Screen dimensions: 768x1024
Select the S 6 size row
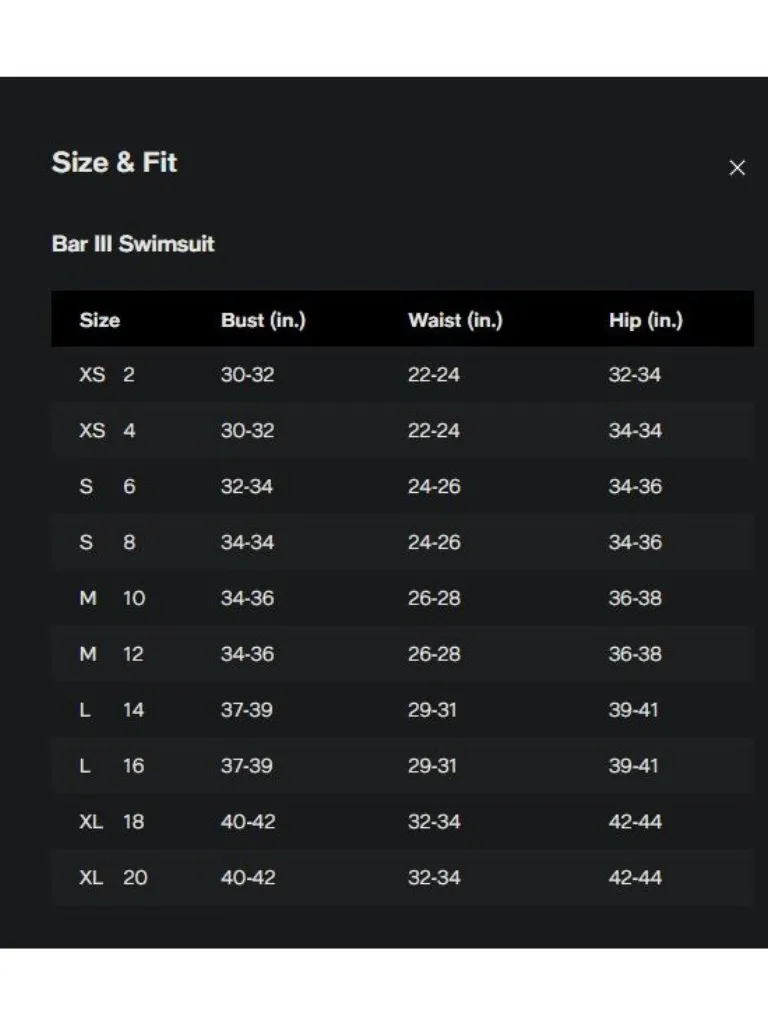[402, 486]
